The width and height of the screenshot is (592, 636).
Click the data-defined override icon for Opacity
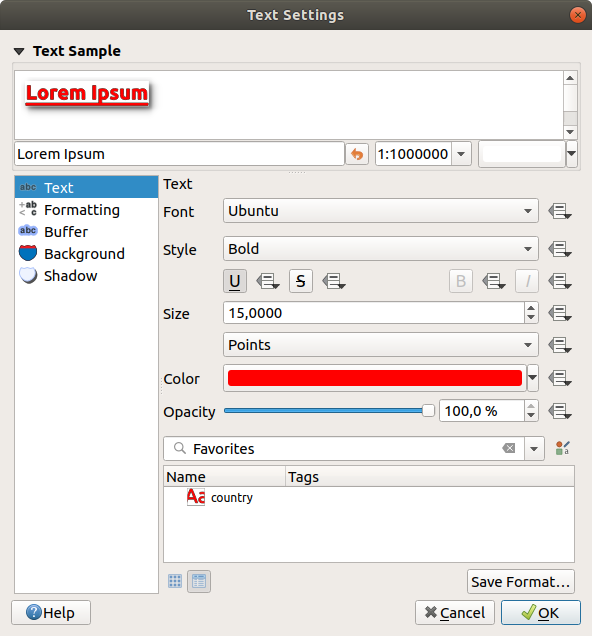pyautogui.click(x=560, y=411)
